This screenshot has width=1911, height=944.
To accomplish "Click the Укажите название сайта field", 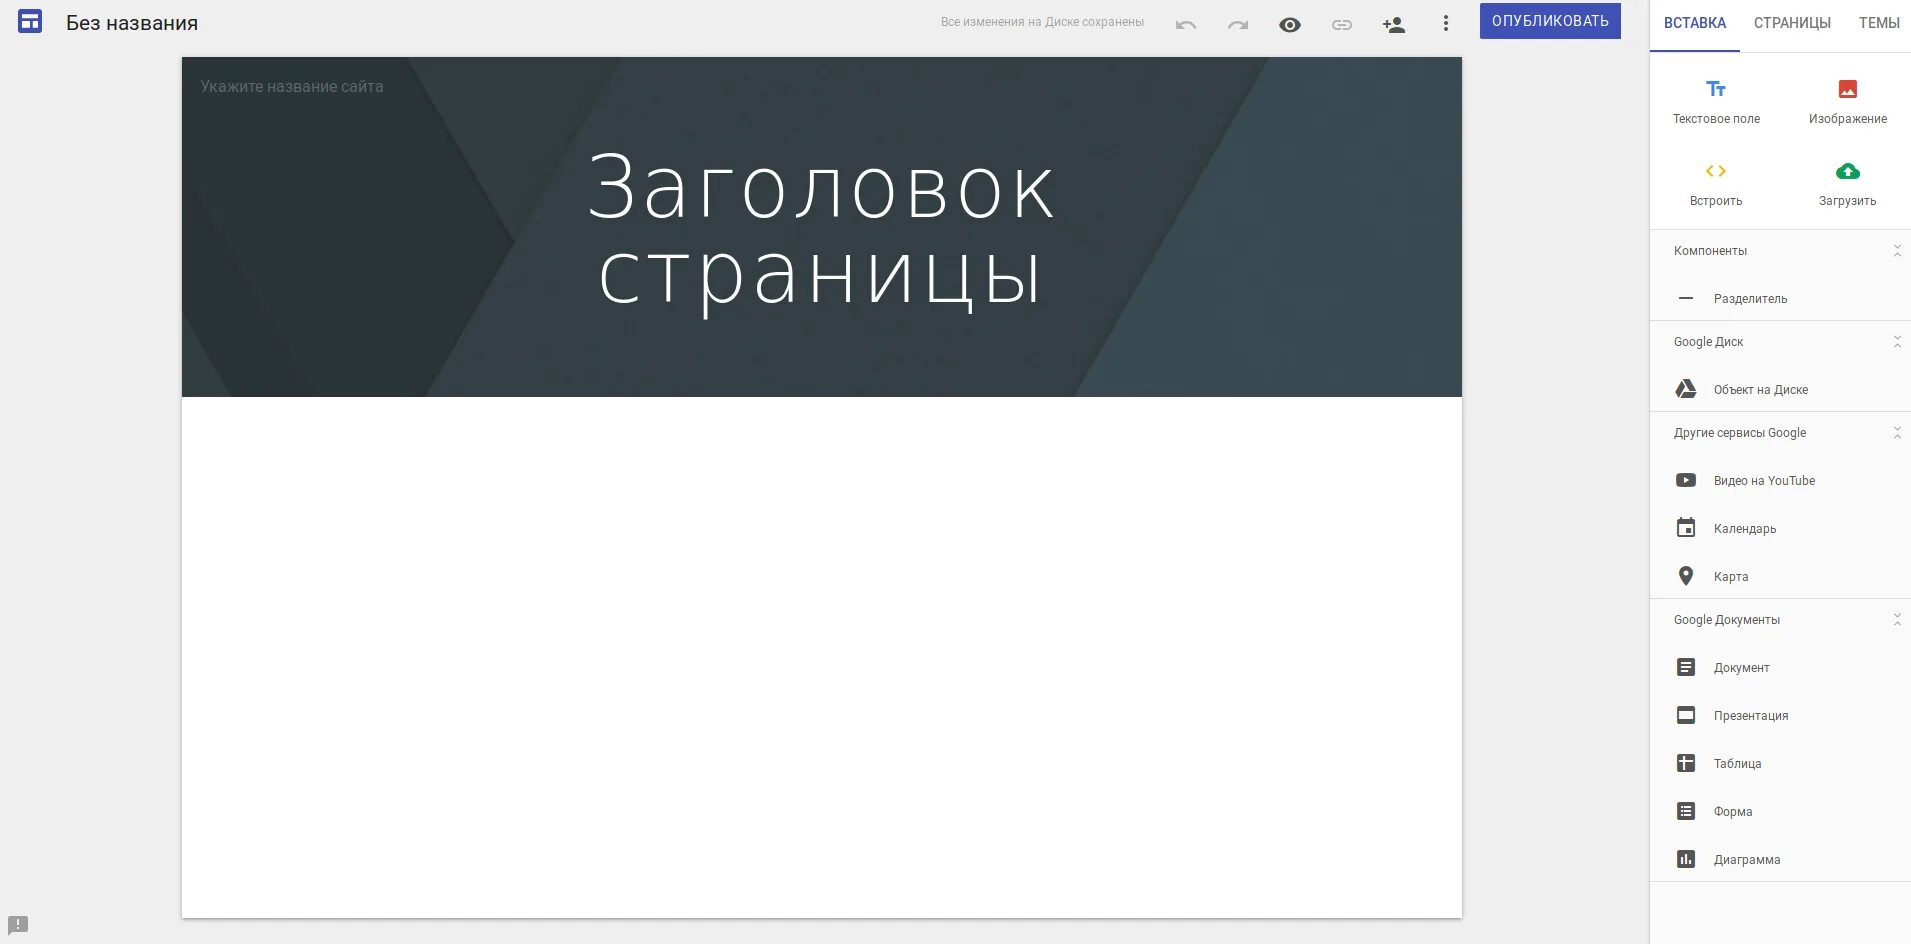I will click(292, 87).
